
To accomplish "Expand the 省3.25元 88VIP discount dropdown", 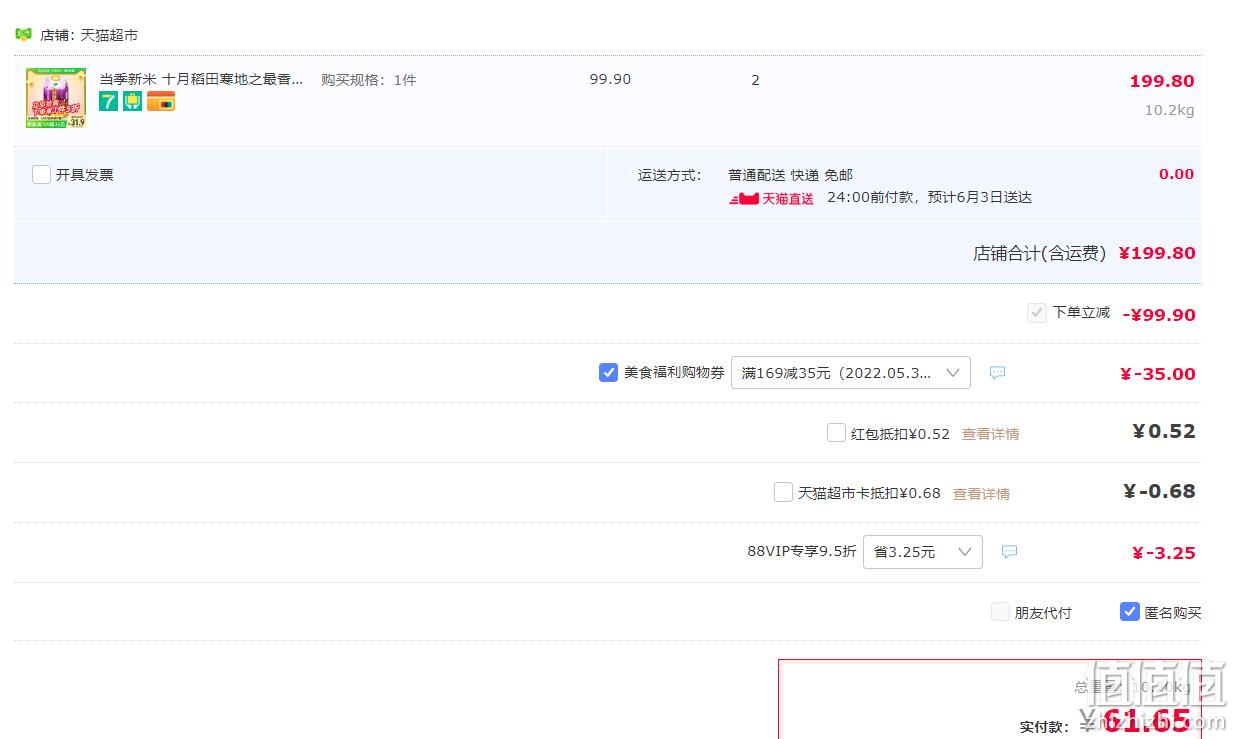I will pos(922,552).
